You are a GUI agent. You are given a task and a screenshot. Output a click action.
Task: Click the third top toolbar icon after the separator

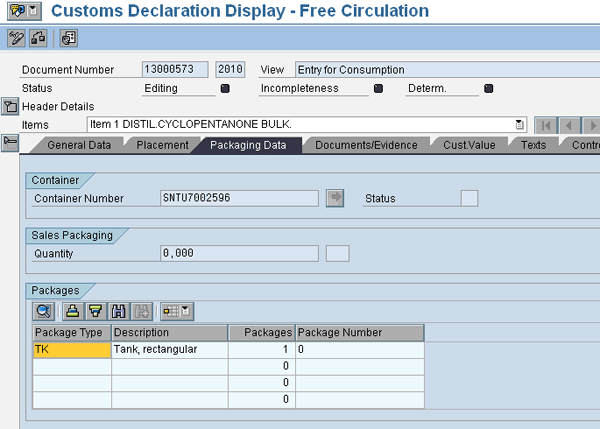click(68, 38)
